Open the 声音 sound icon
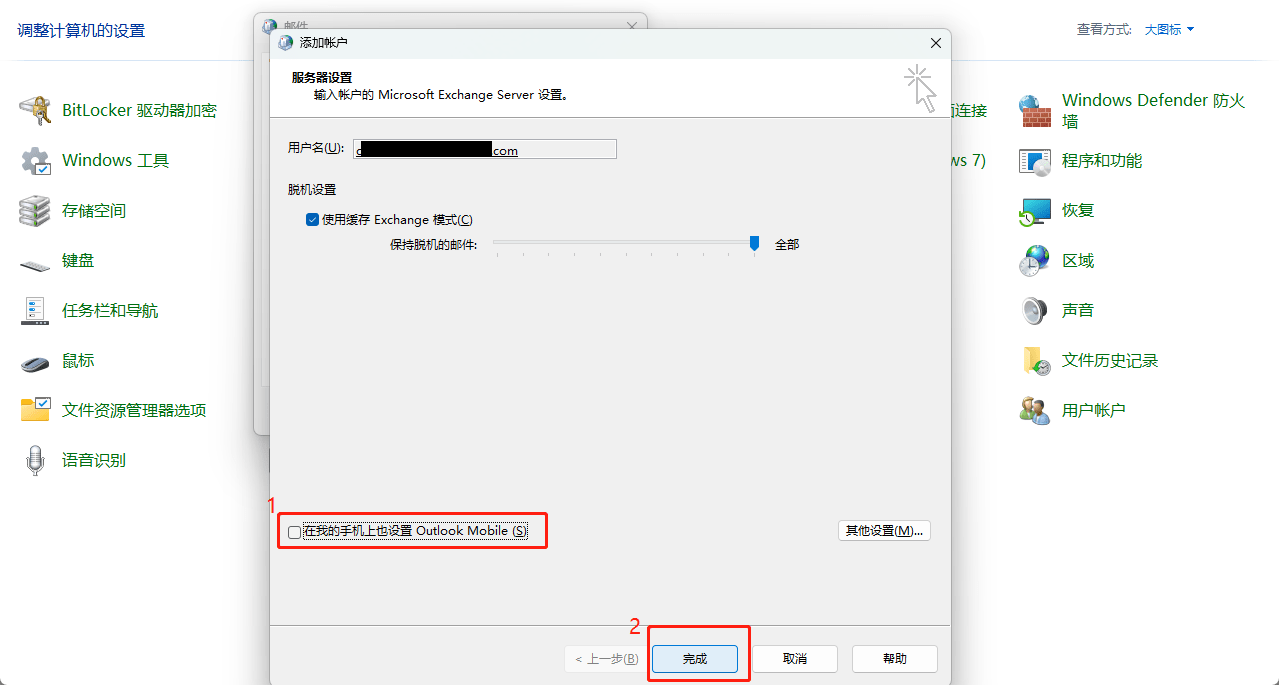The height and width of the screenshot is (685, 1279). [1035, 311]
